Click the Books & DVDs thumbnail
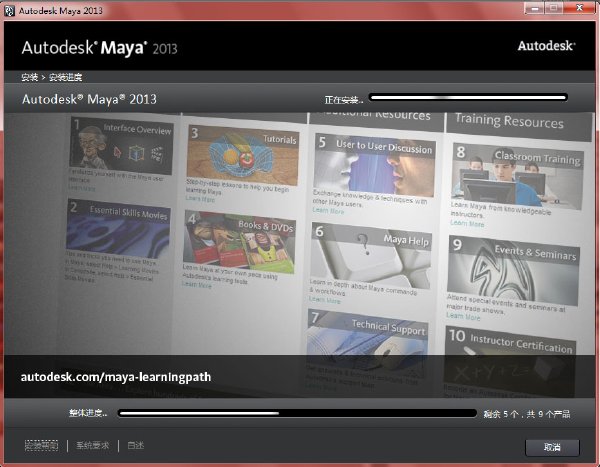This screenshot has width=600, height=467. [240, 242]
